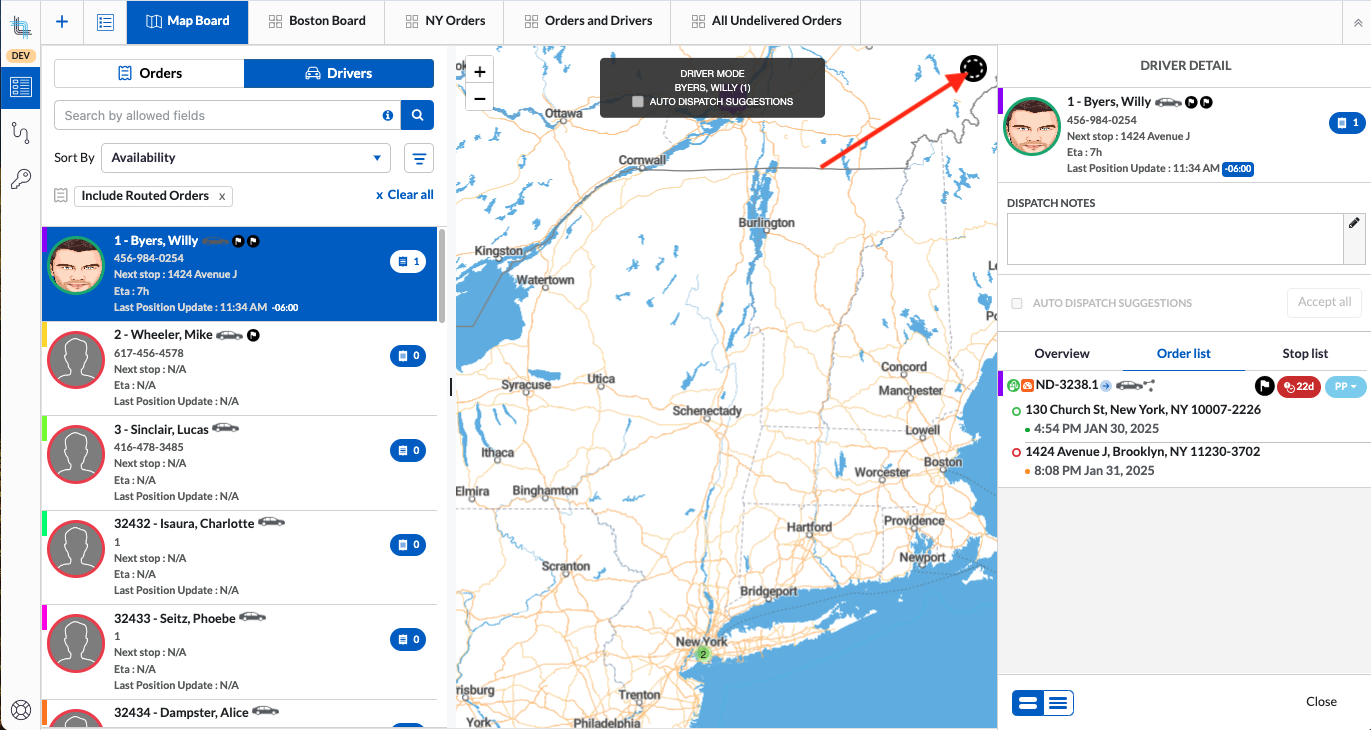1371x730 pixels.
Task: Open the All Undelivered Orders tab
Action: click(x=765, y=21)
